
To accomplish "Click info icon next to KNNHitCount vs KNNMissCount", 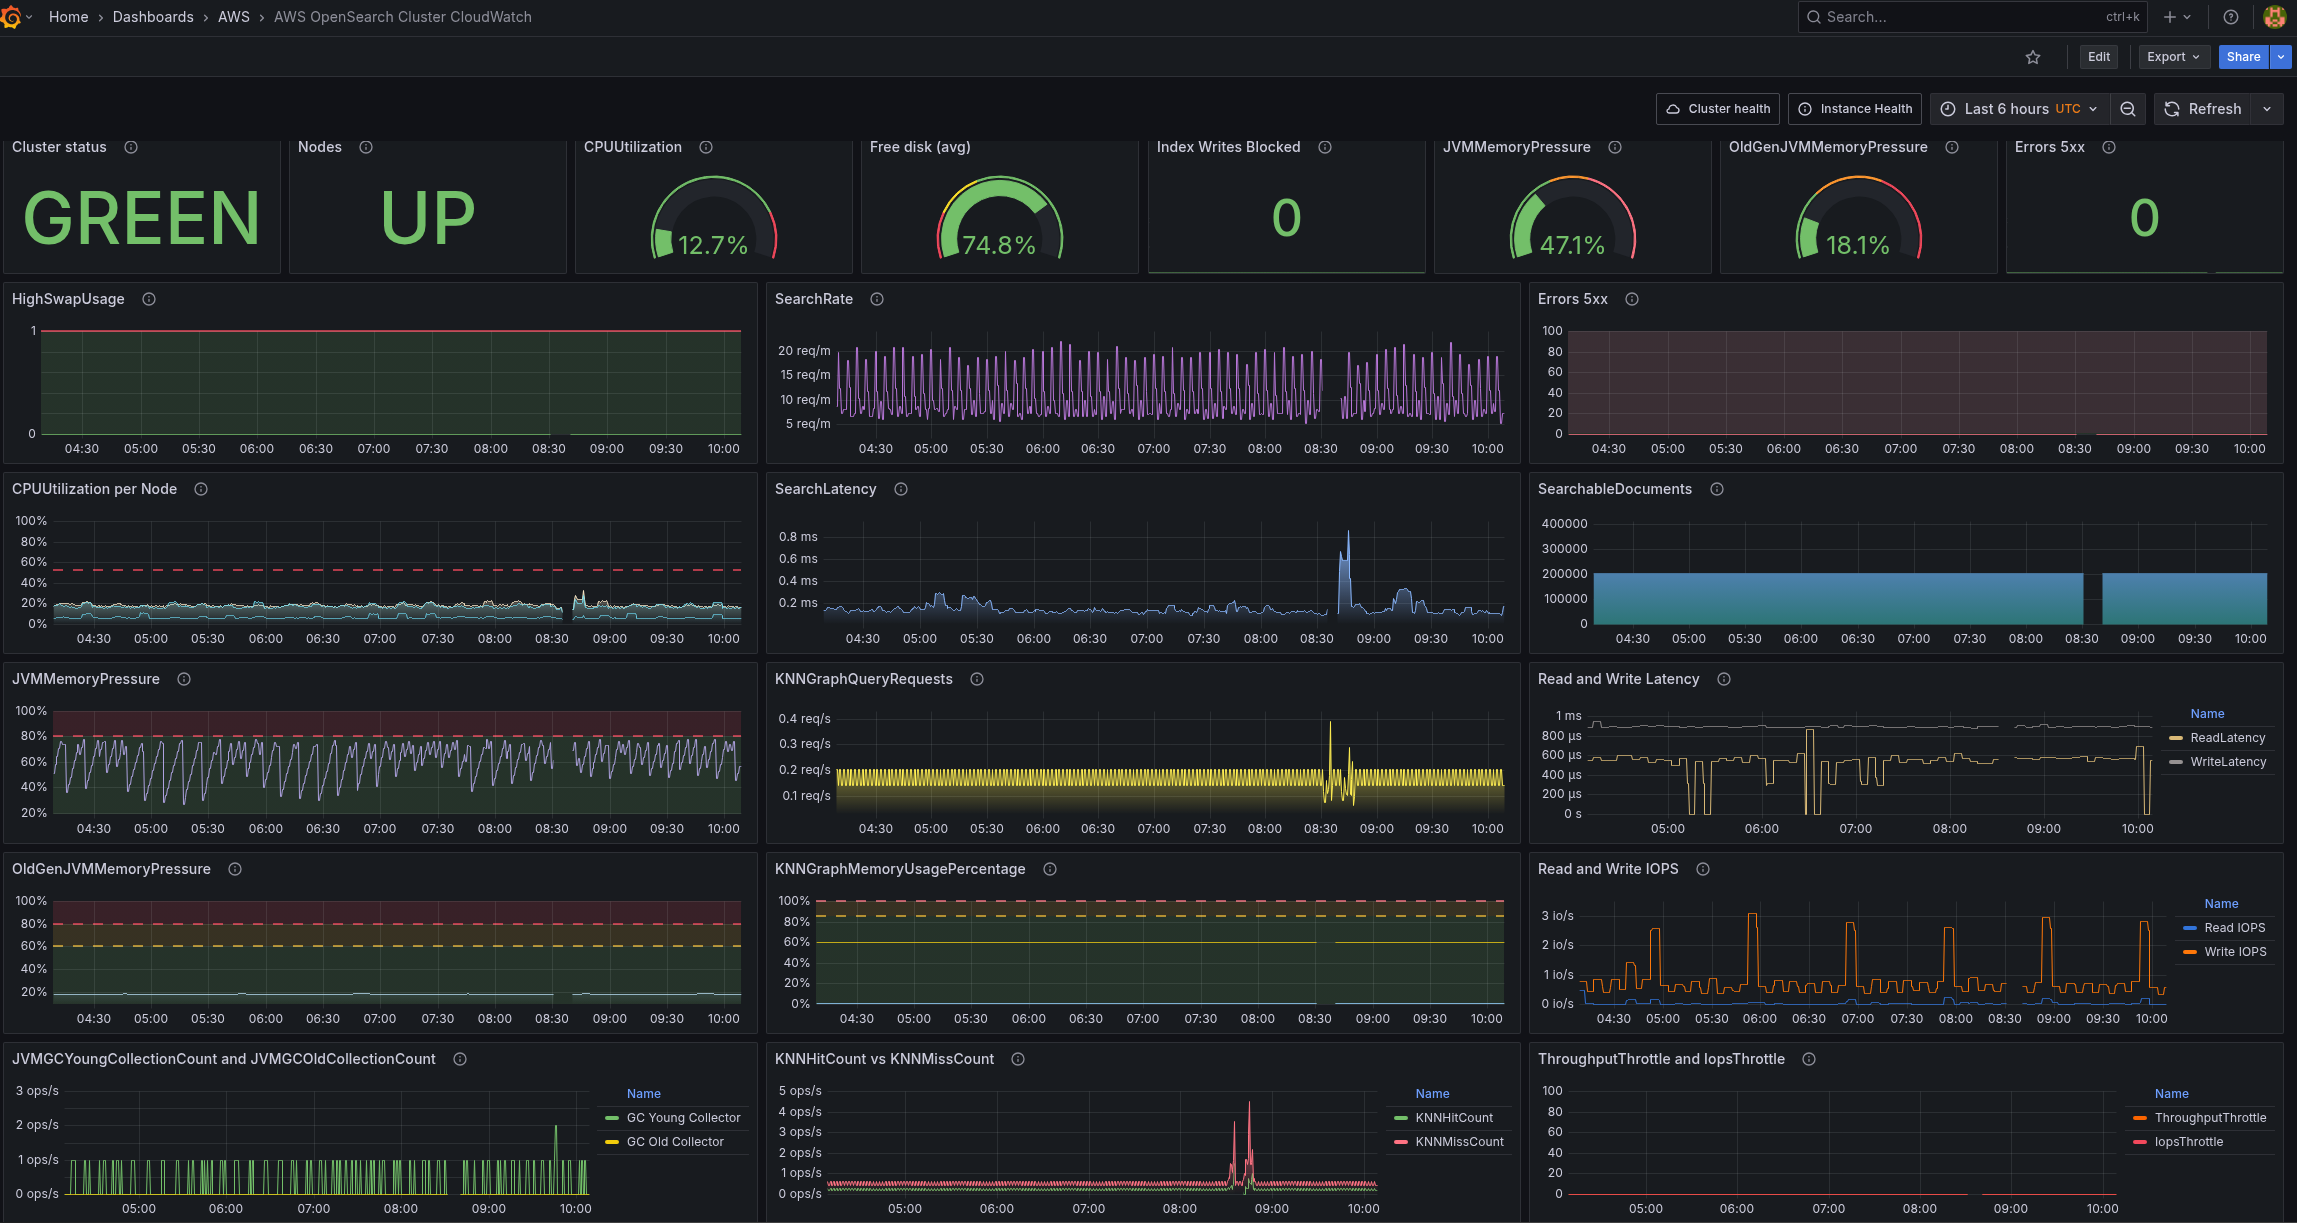I will click(1018, 1059).
